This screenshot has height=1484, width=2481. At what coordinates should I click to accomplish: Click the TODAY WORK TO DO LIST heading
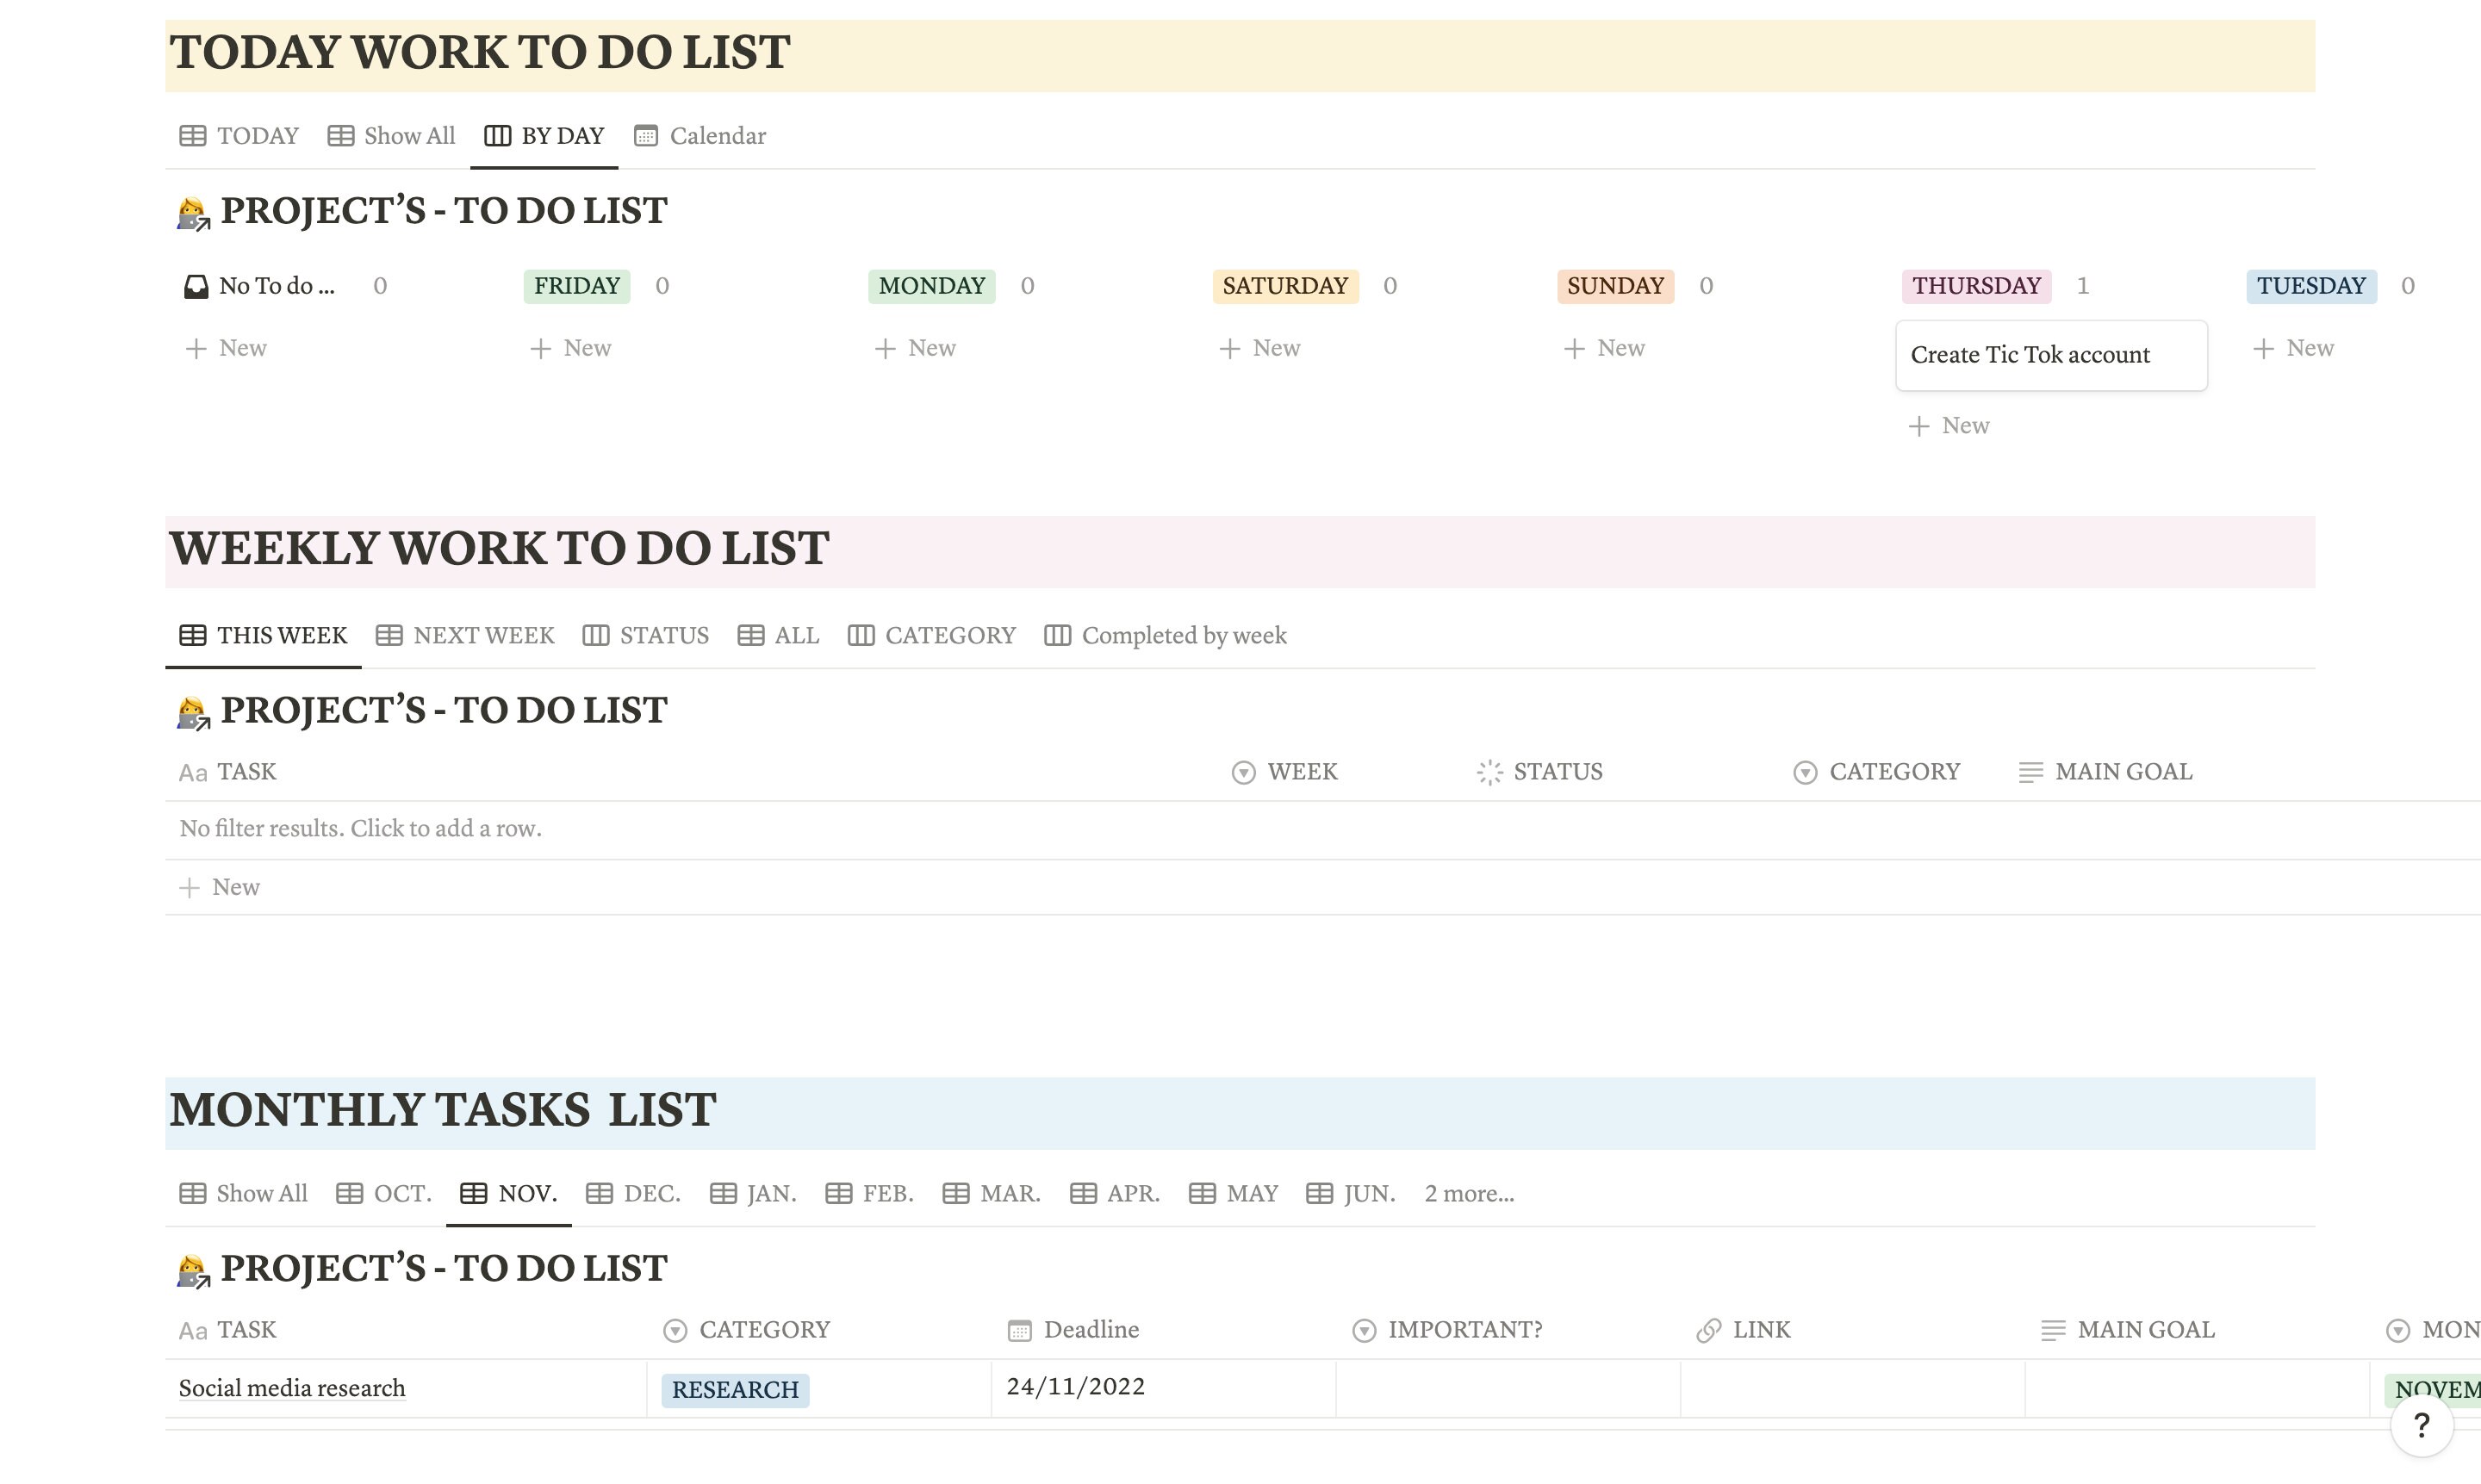(x=480, y=53)
